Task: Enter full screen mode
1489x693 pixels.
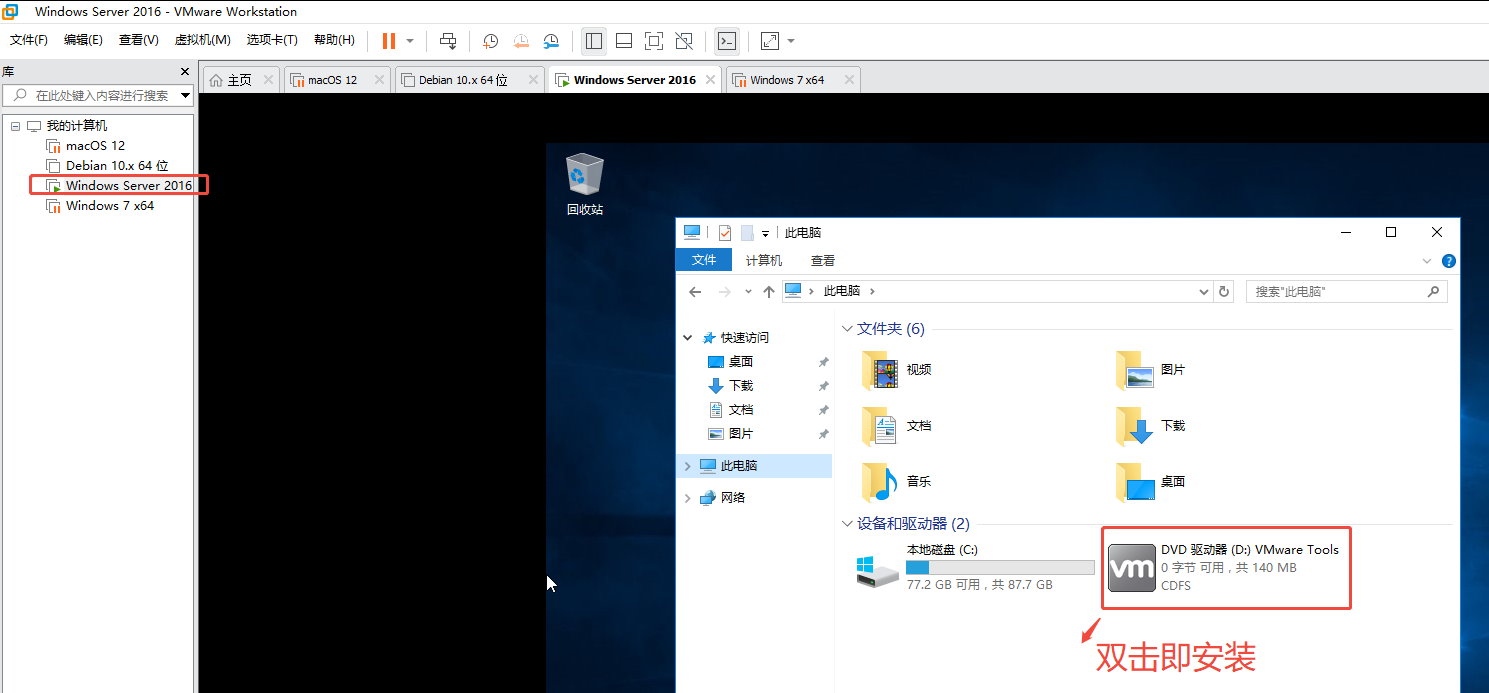Action: pos(654,41)
